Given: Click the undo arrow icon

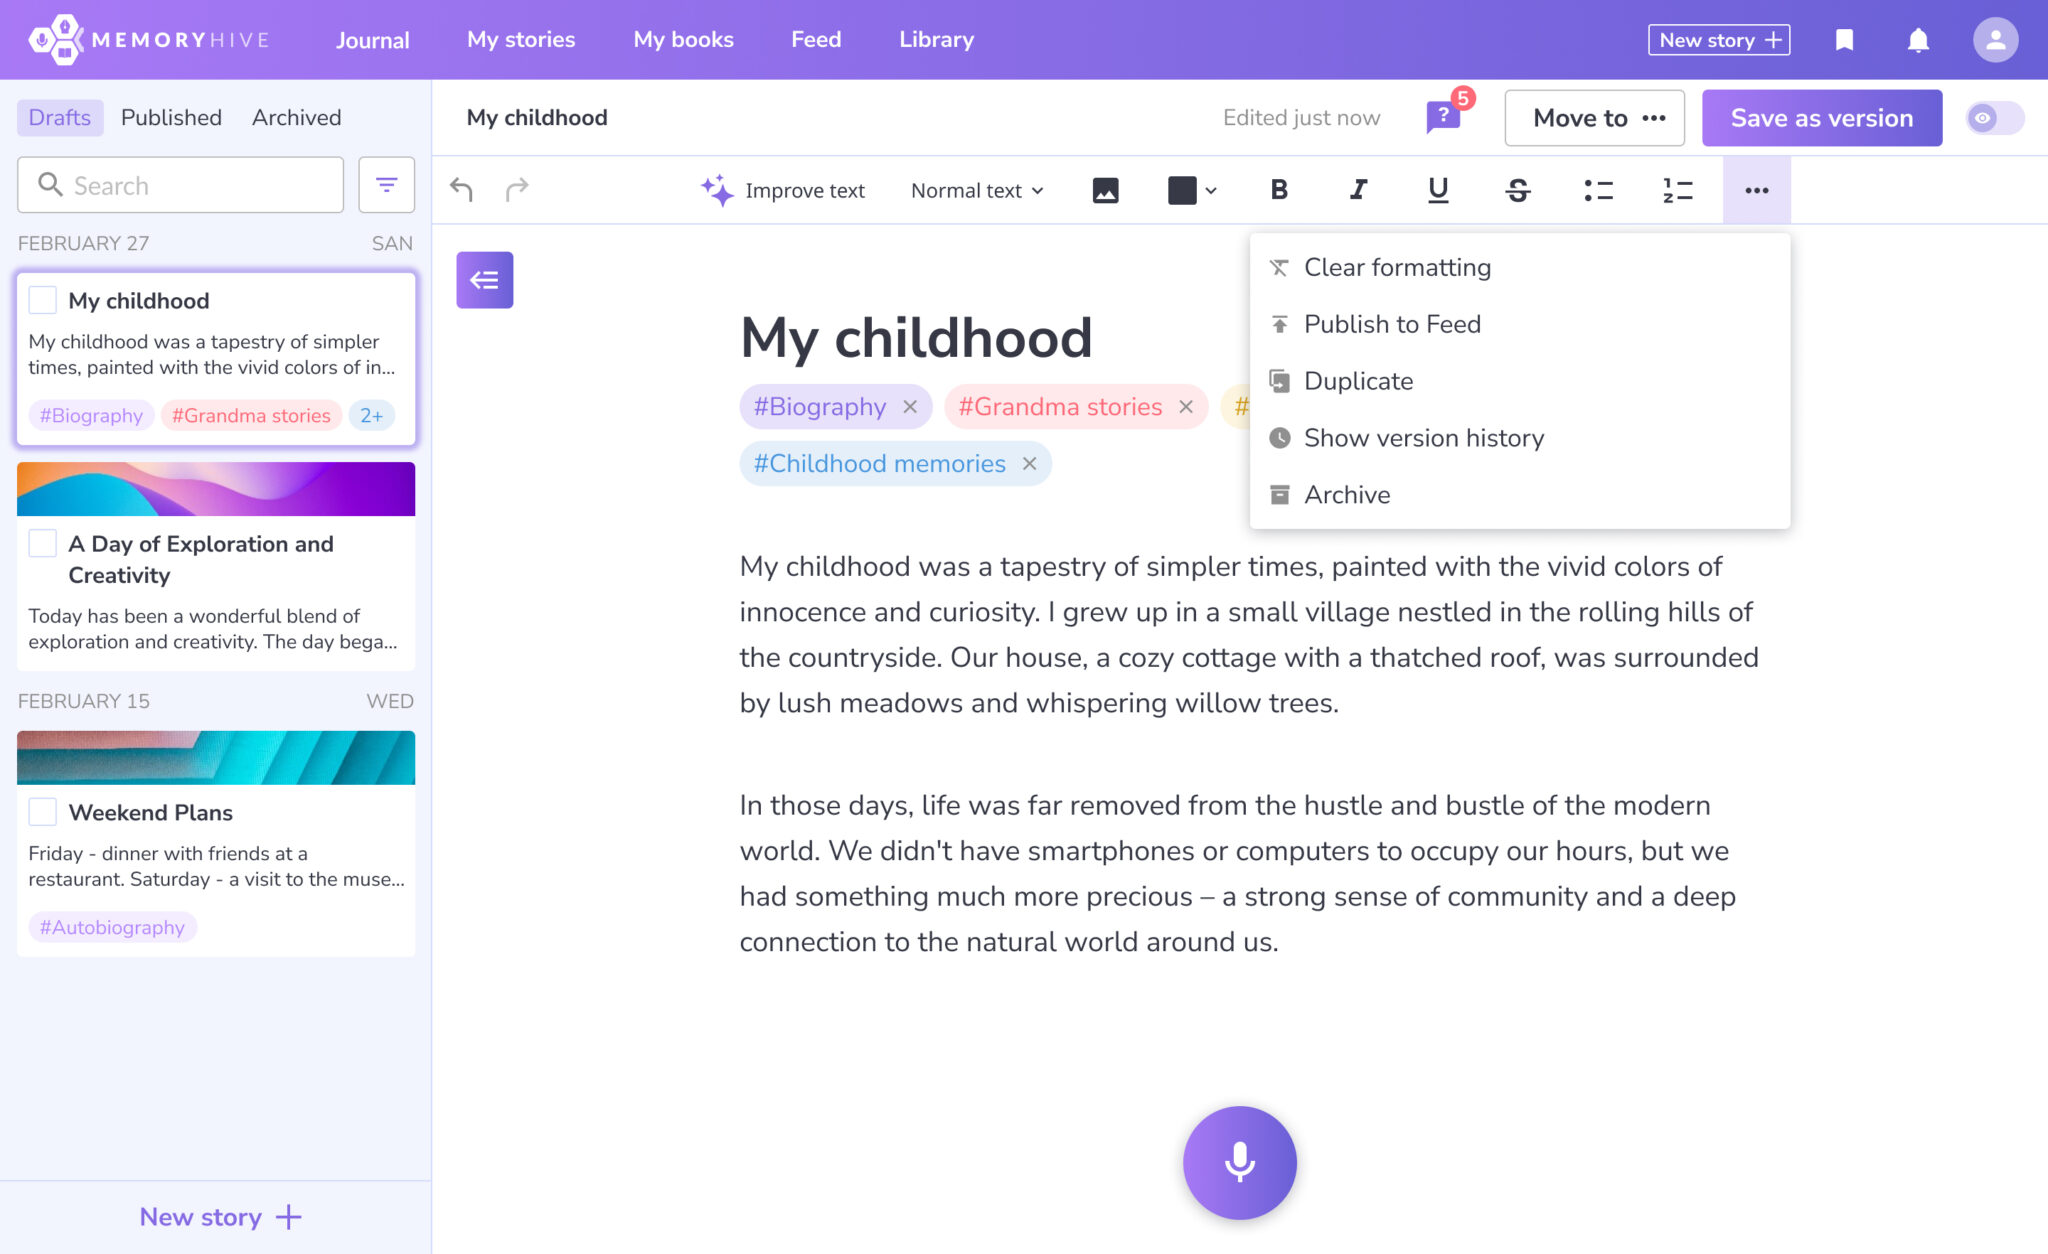Looking at the screenshot, I should point(461,189).
